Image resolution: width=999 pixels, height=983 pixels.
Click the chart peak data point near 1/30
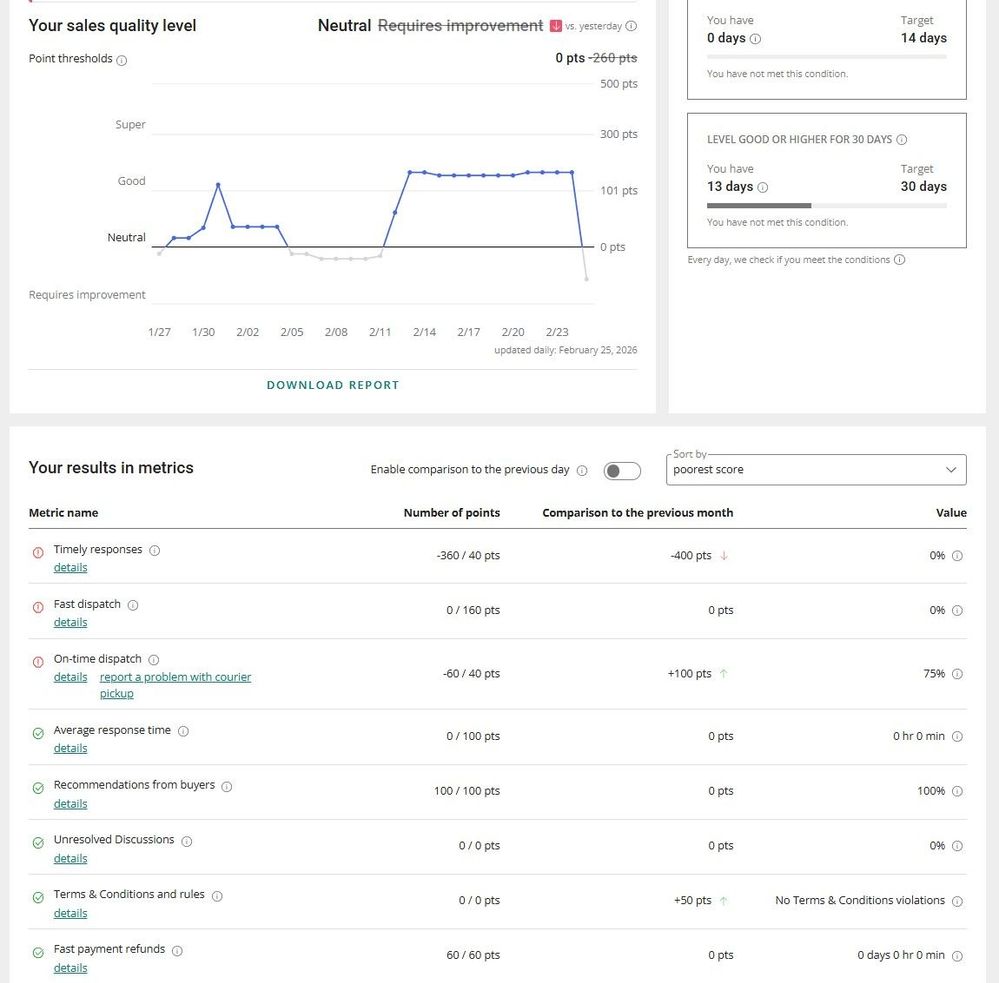tap(218, 185)
